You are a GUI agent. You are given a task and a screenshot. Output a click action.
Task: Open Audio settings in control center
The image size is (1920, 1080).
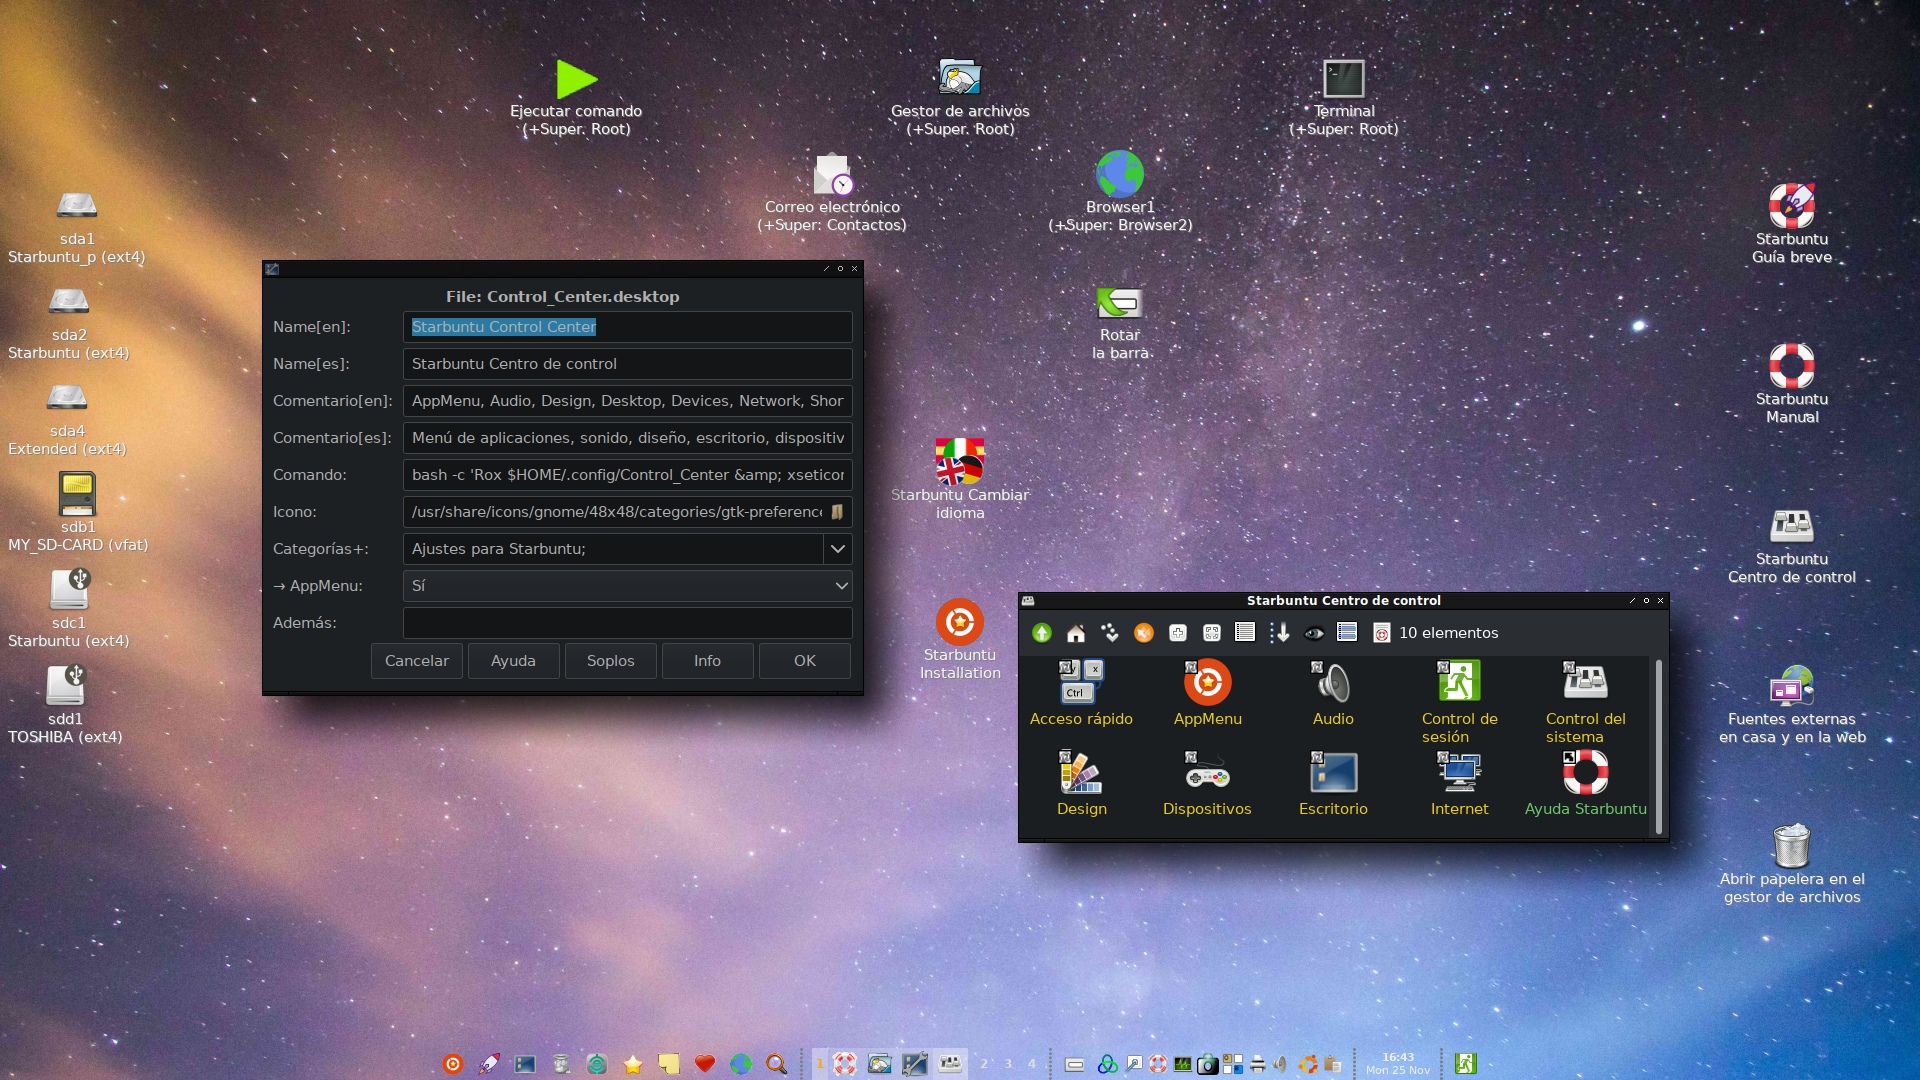coord(1333,693)
